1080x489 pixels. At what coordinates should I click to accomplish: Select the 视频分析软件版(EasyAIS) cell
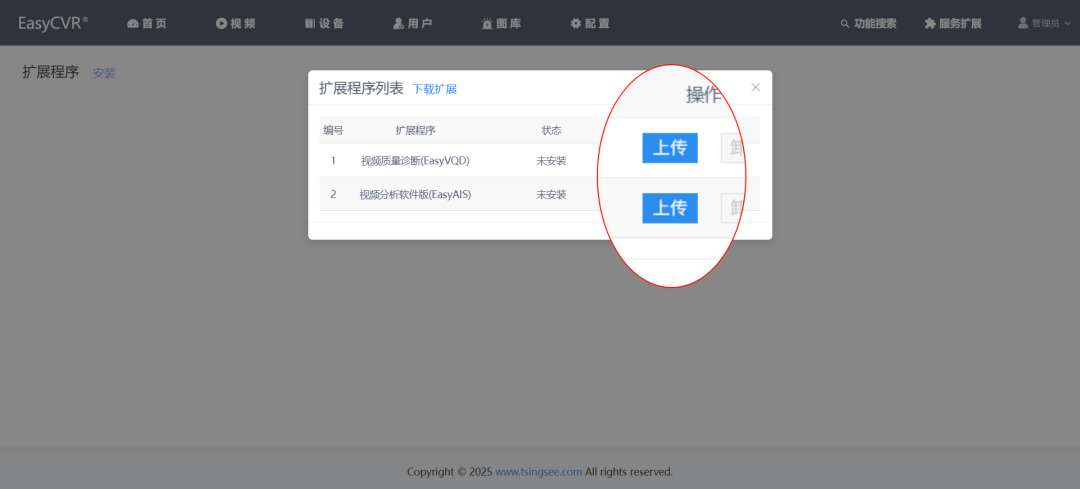coord(415,194)
